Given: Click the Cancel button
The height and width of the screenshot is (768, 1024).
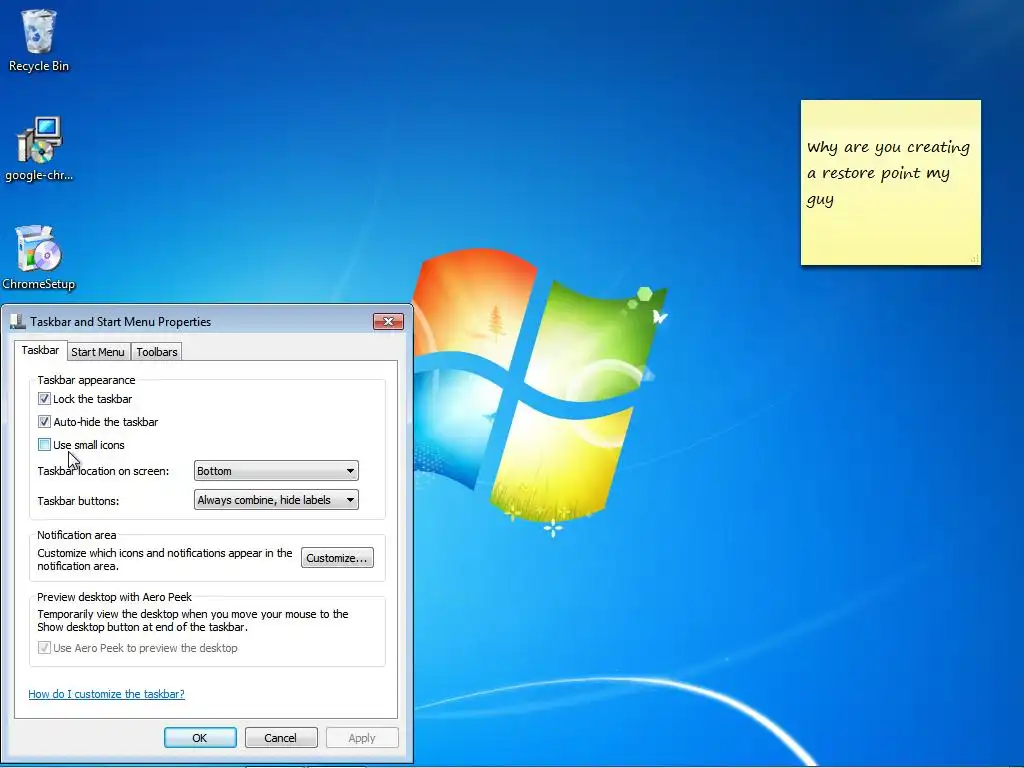Looking at the screenshot, I should click(281, 738).
